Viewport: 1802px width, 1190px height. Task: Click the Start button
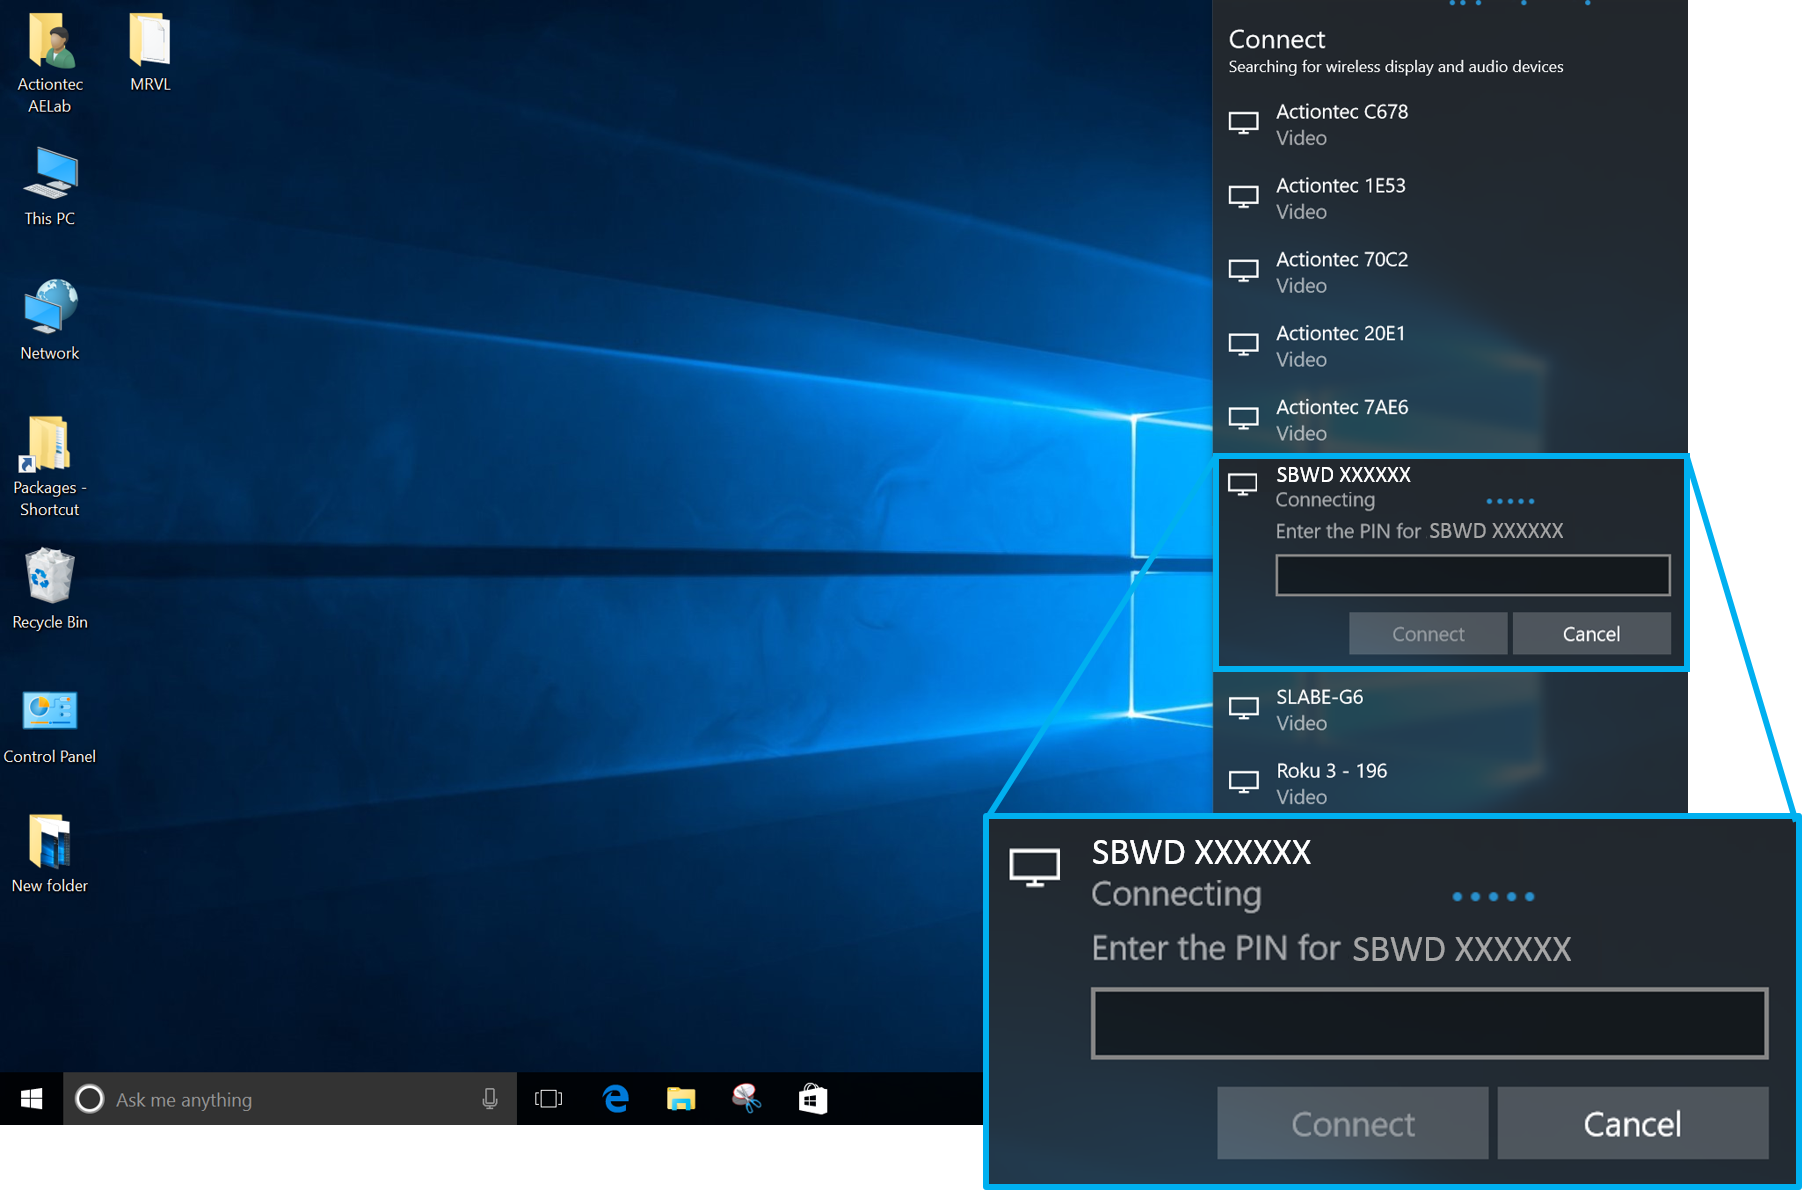tap(30, 1099)
